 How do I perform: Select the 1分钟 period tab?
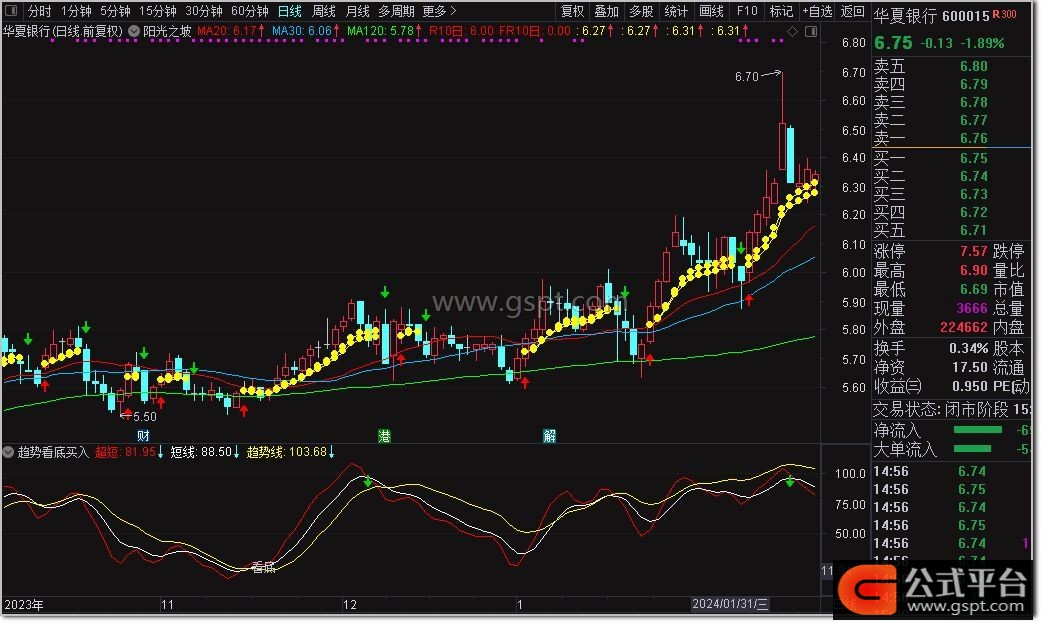(x=76, y=11)
